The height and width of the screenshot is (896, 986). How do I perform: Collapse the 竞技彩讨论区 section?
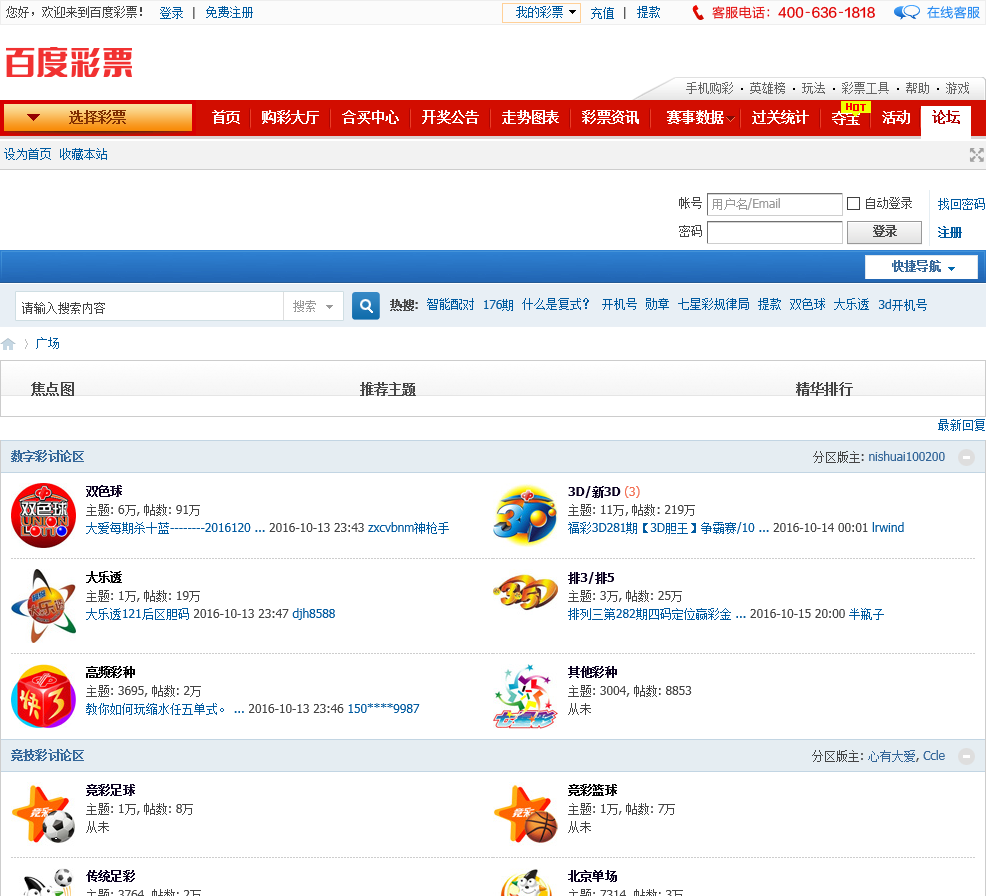click(966, 756)
